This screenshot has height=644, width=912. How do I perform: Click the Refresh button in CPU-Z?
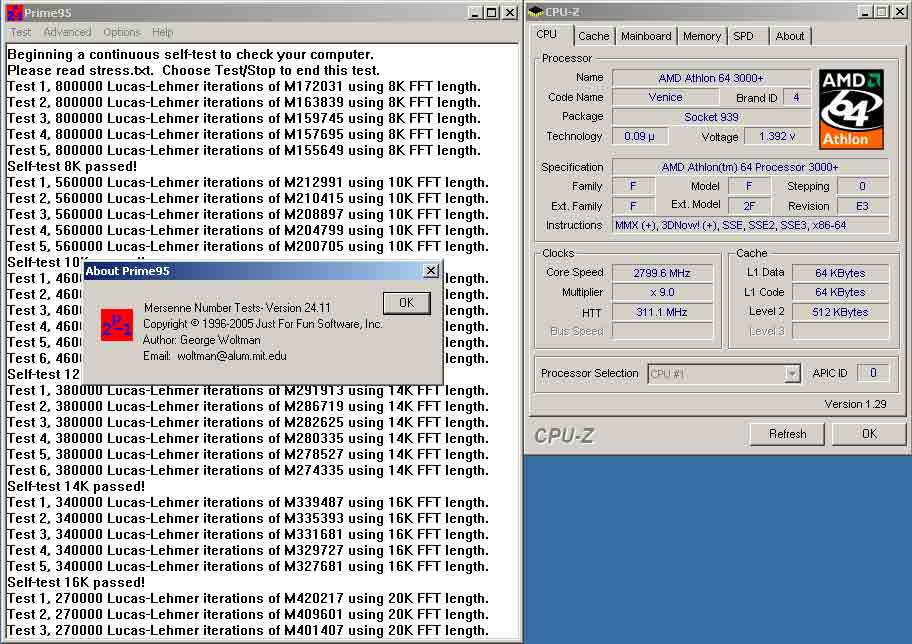tap(787, 434)
